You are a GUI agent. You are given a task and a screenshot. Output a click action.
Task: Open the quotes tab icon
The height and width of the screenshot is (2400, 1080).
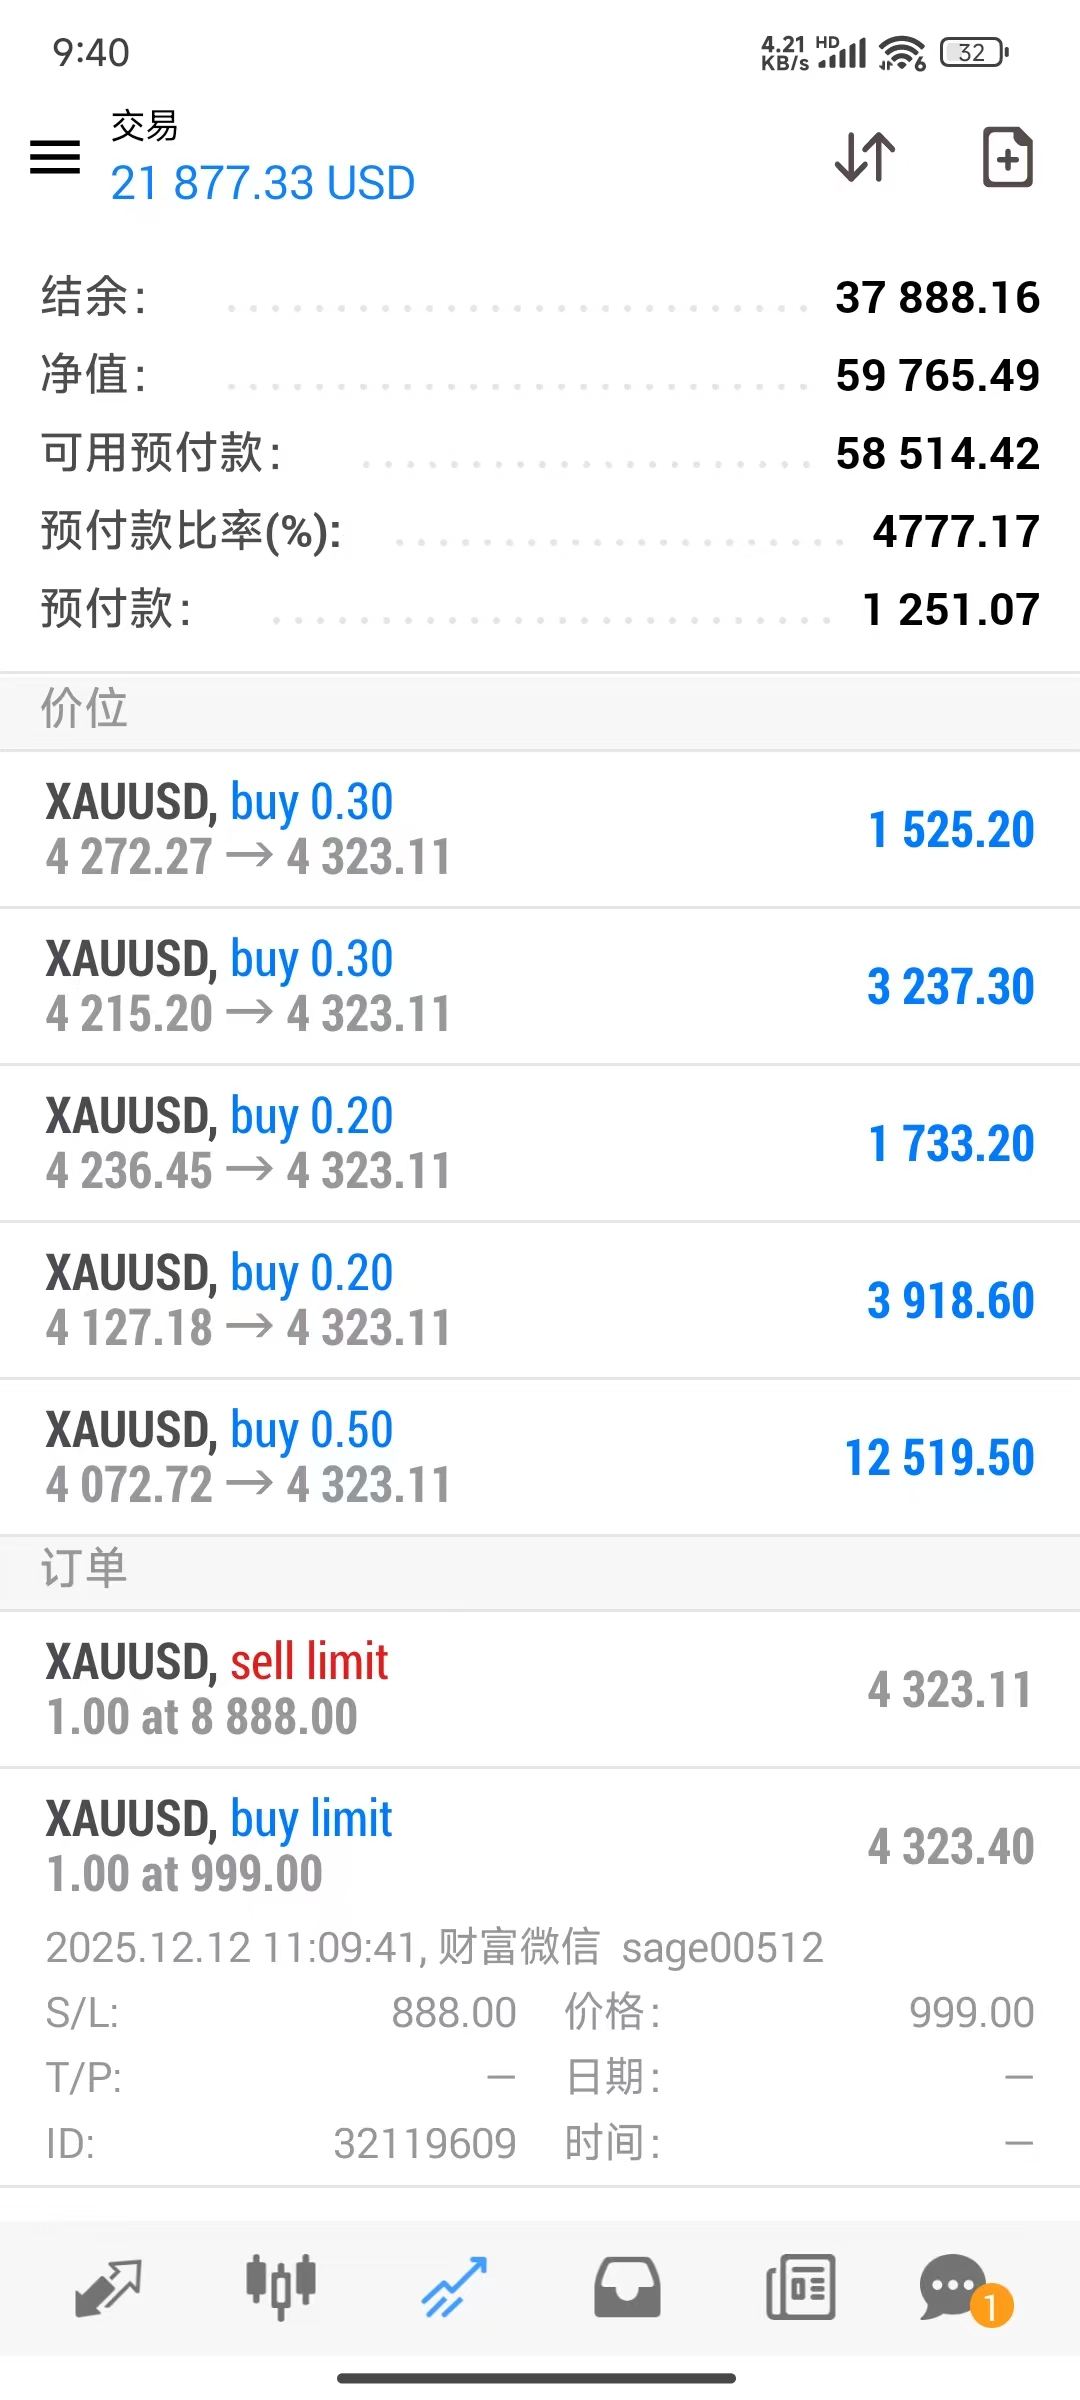coord(108,2288)
